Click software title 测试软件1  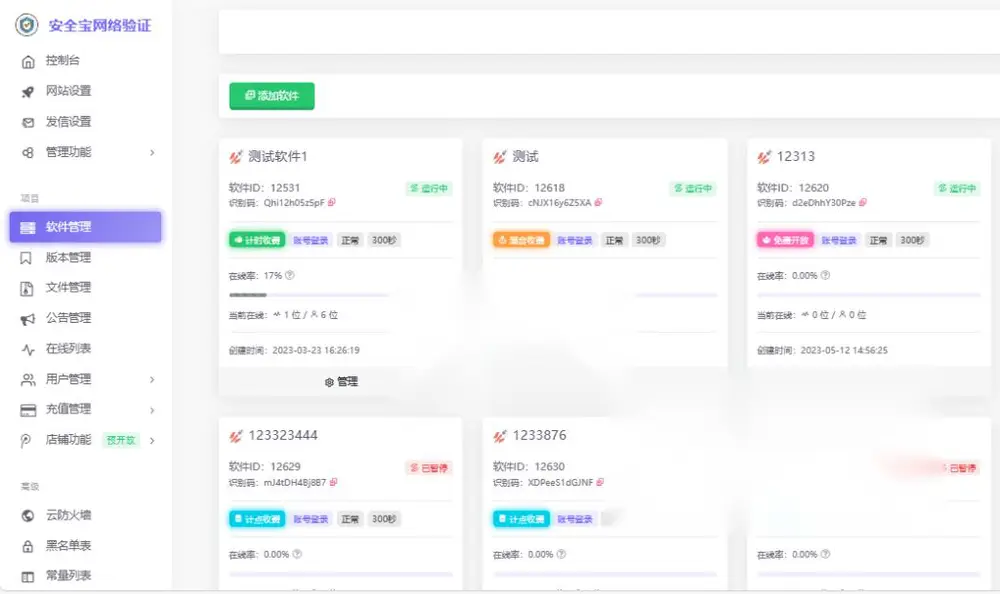277,156
